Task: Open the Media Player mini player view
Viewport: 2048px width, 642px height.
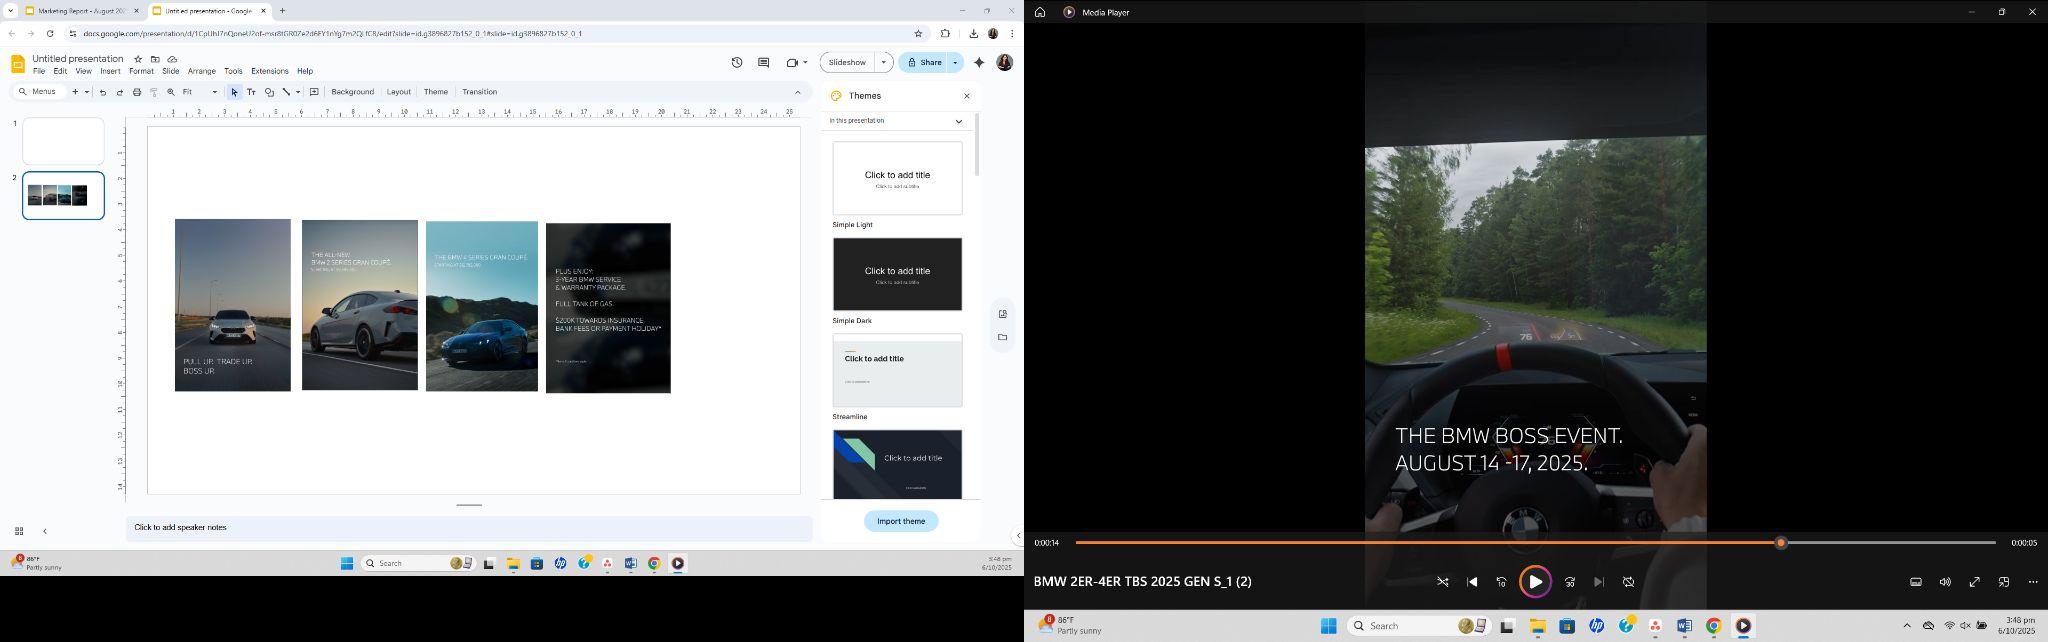Action: click(x=2004, y=582)
